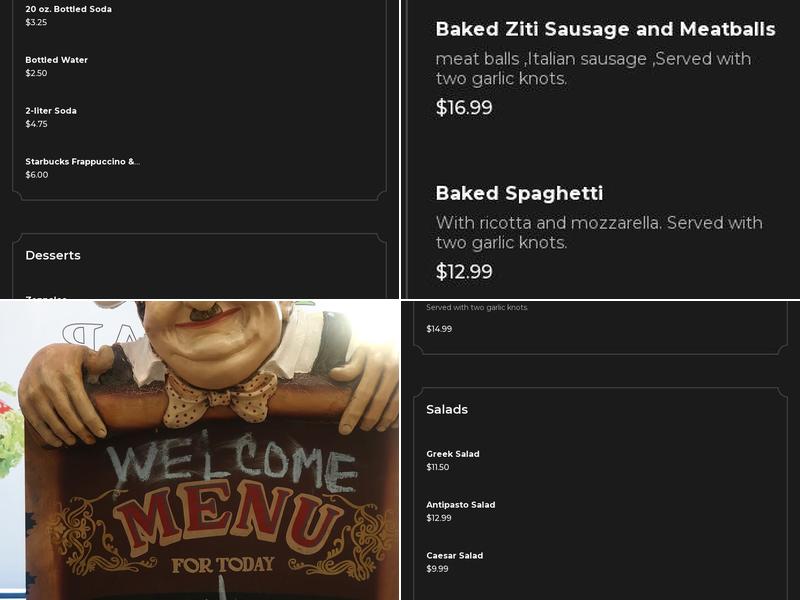Open the Salads section header
This screenshot has height=600, width=800.
(x=446, y=409)
